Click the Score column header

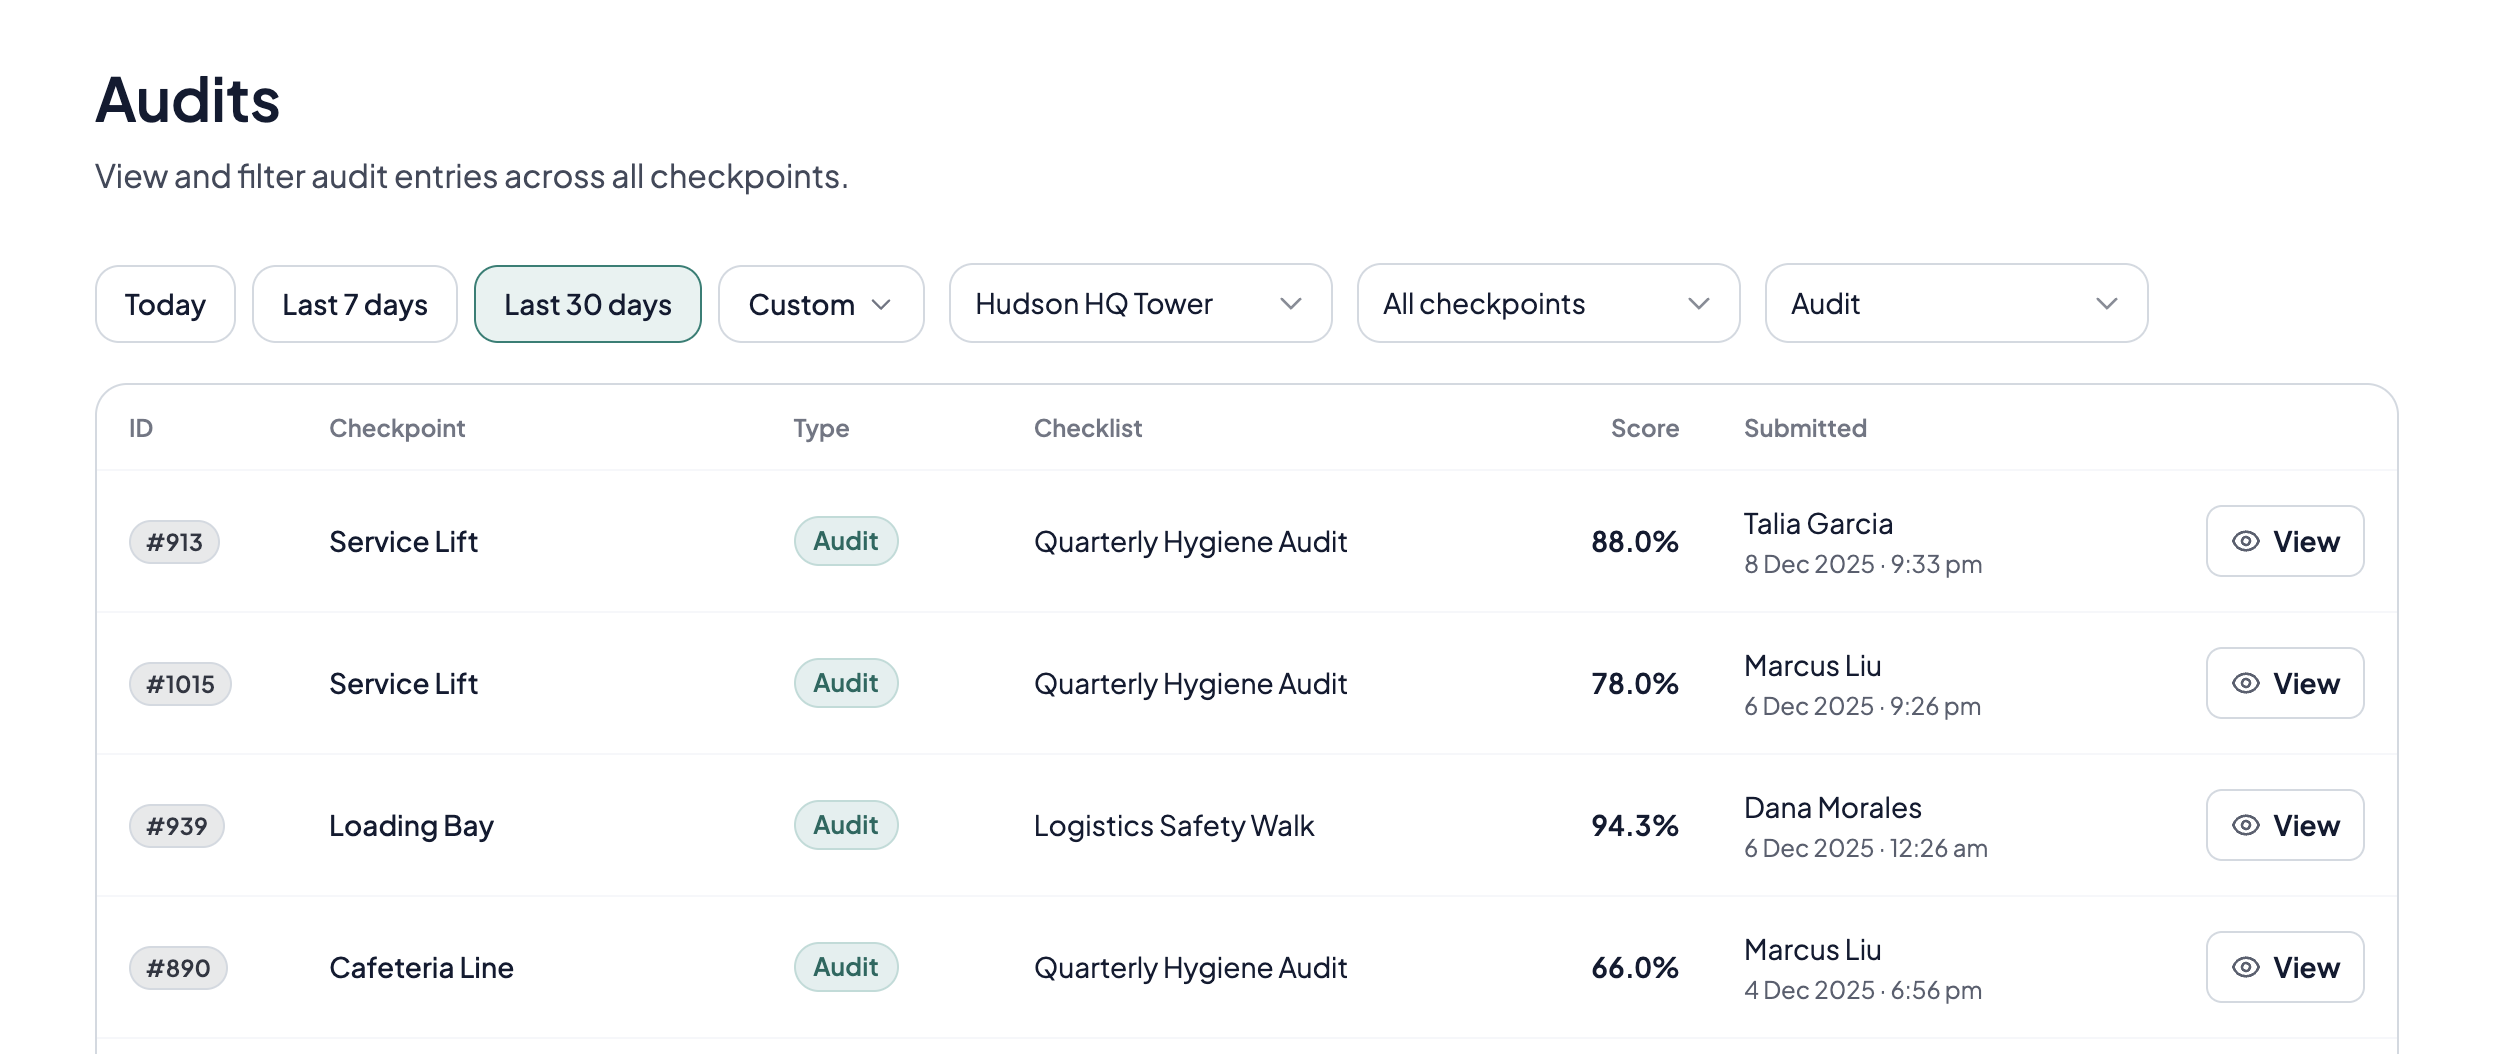(1645, 428)
